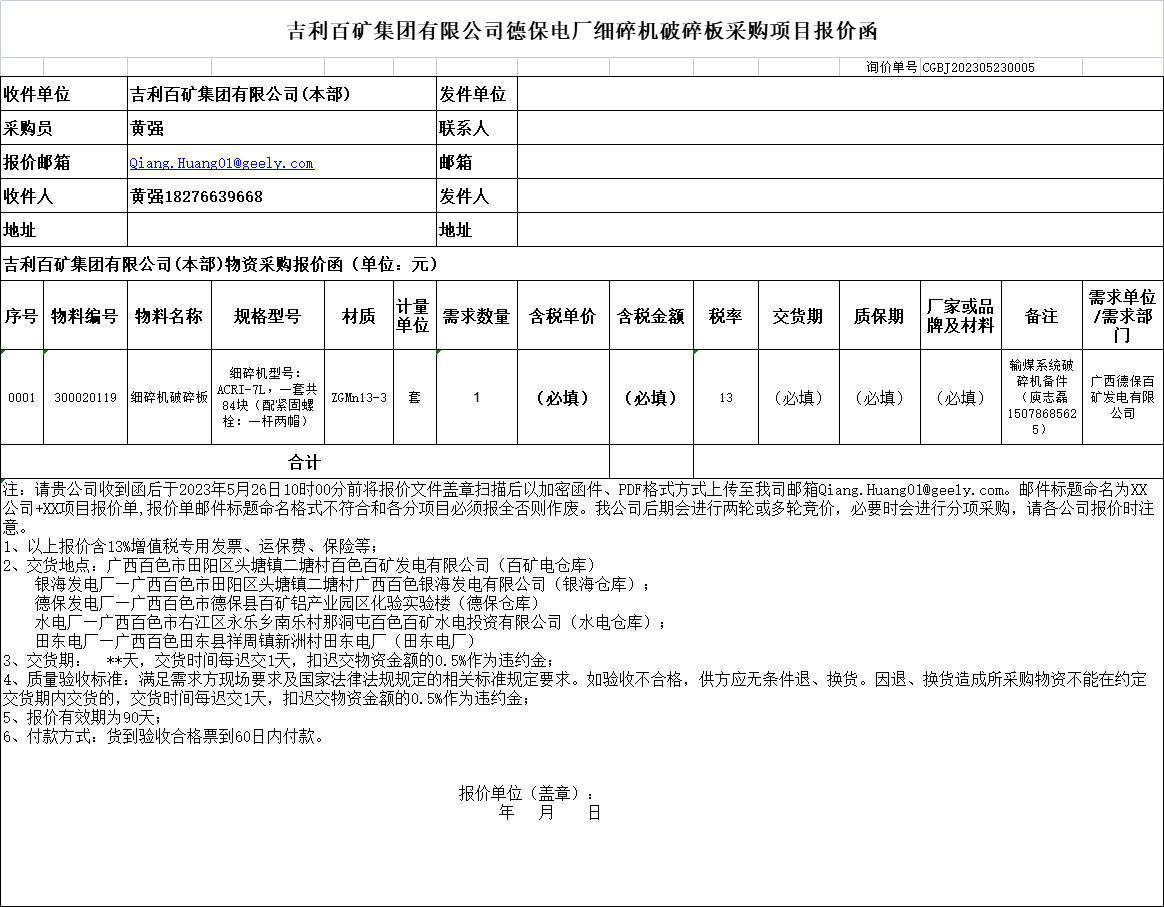Click the 含税单价 column header

(563, 315)
